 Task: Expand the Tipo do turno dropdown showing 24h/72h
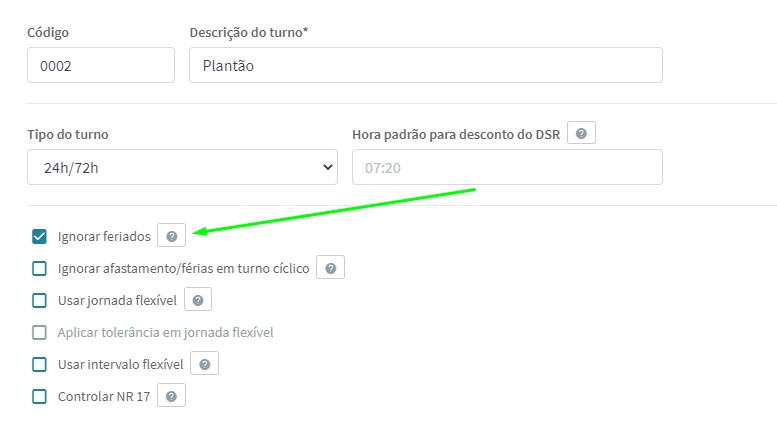(x=182, y=167)
